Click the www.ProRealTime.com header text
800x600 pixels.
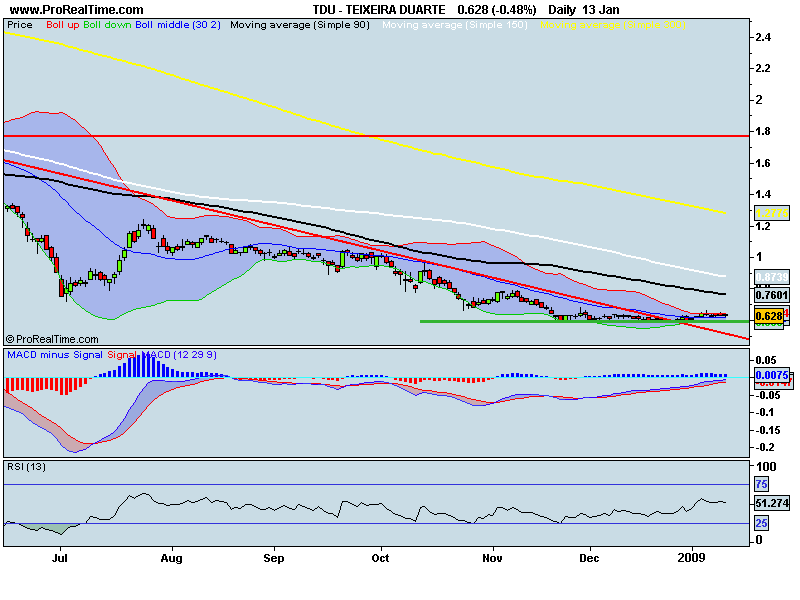pyautogui.click(x=77, y=10)
